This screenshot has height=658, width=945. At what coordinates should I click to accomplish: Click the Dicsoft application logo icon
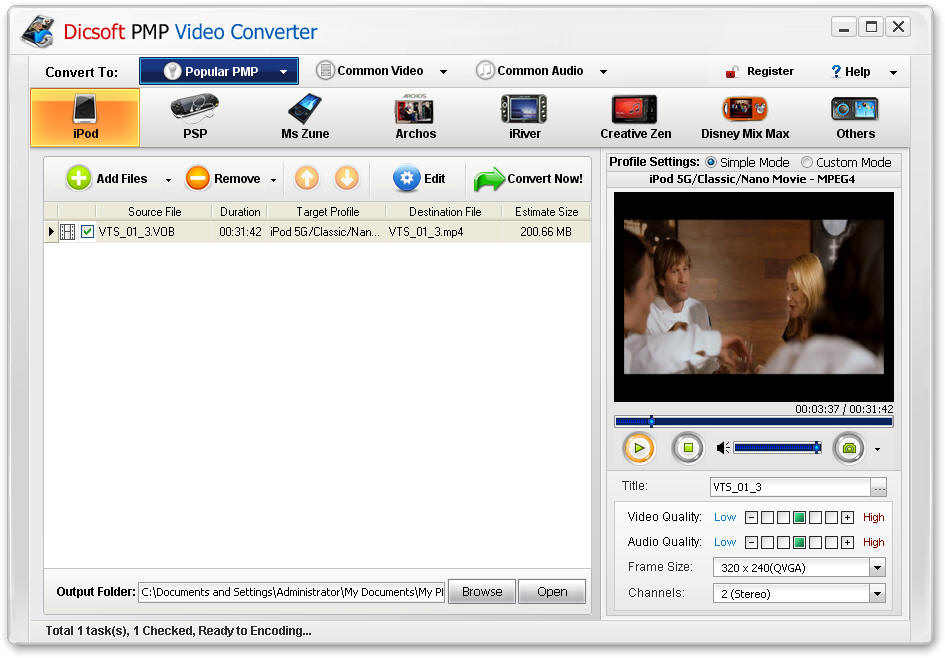(39, 31)
